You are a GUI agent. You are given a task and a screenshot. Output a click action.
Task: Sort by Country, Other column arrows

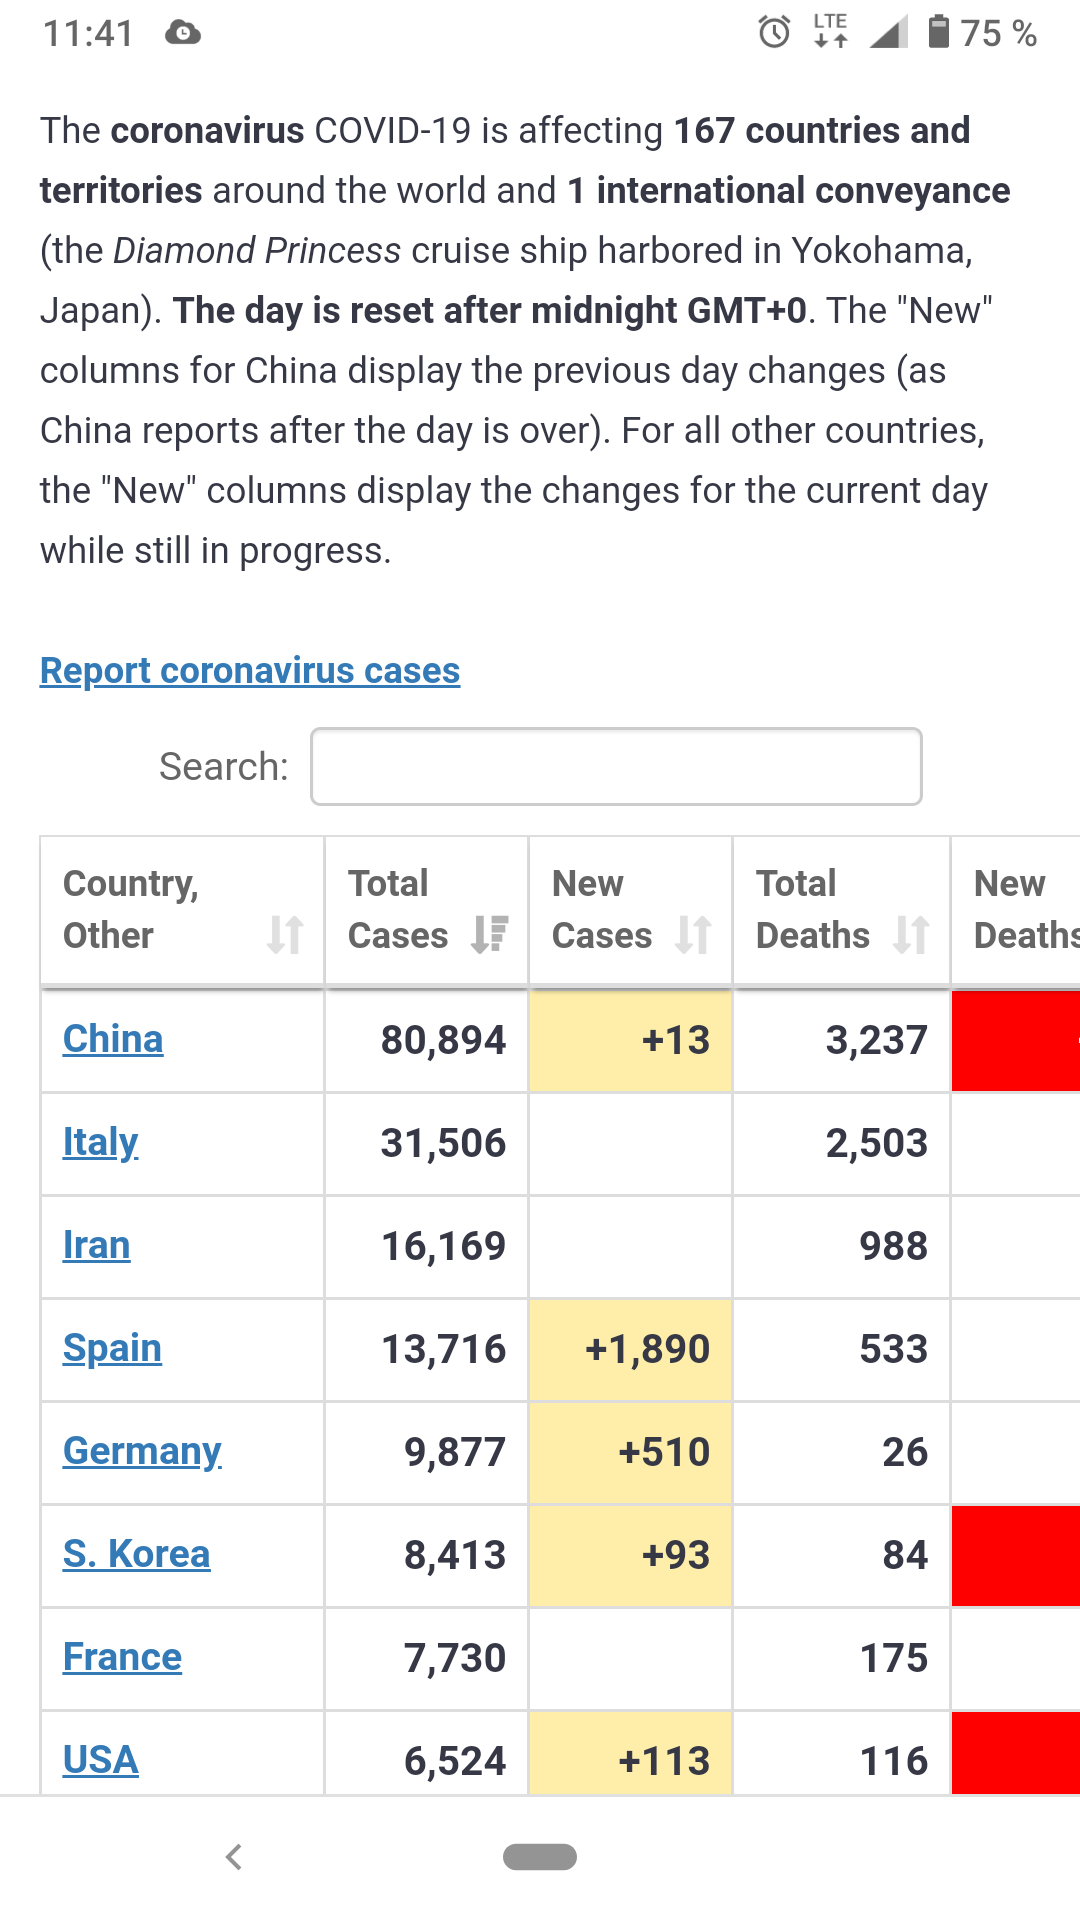(285, 935)
